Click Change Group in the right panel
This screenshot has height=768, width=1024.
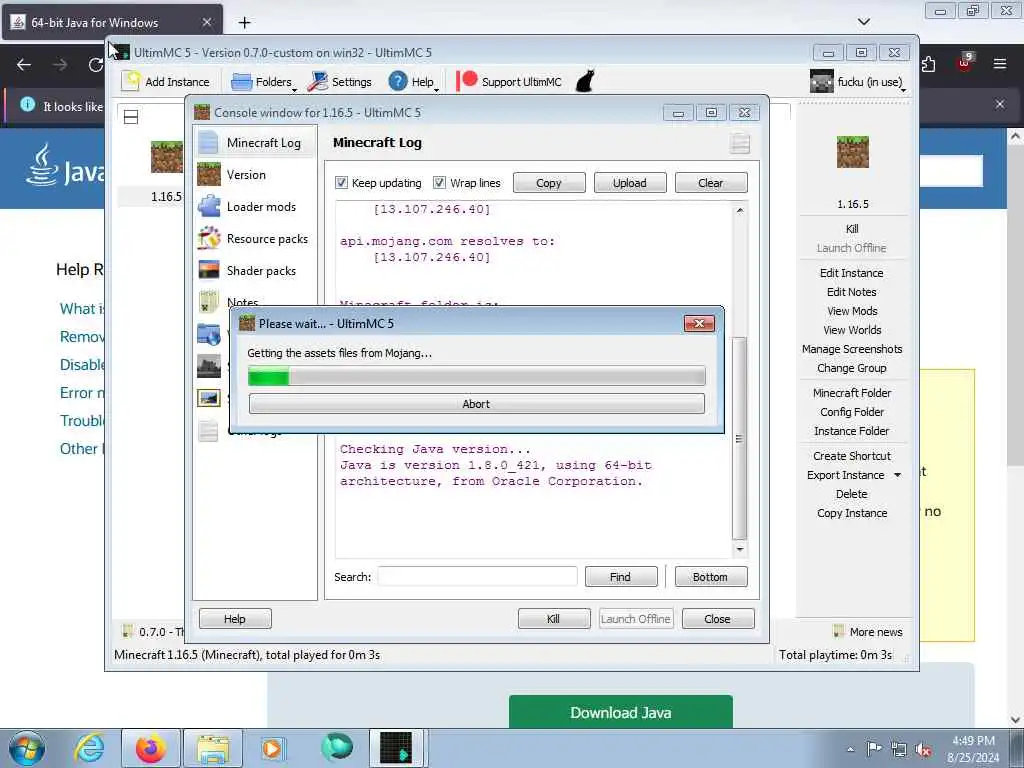coord(852,368)
